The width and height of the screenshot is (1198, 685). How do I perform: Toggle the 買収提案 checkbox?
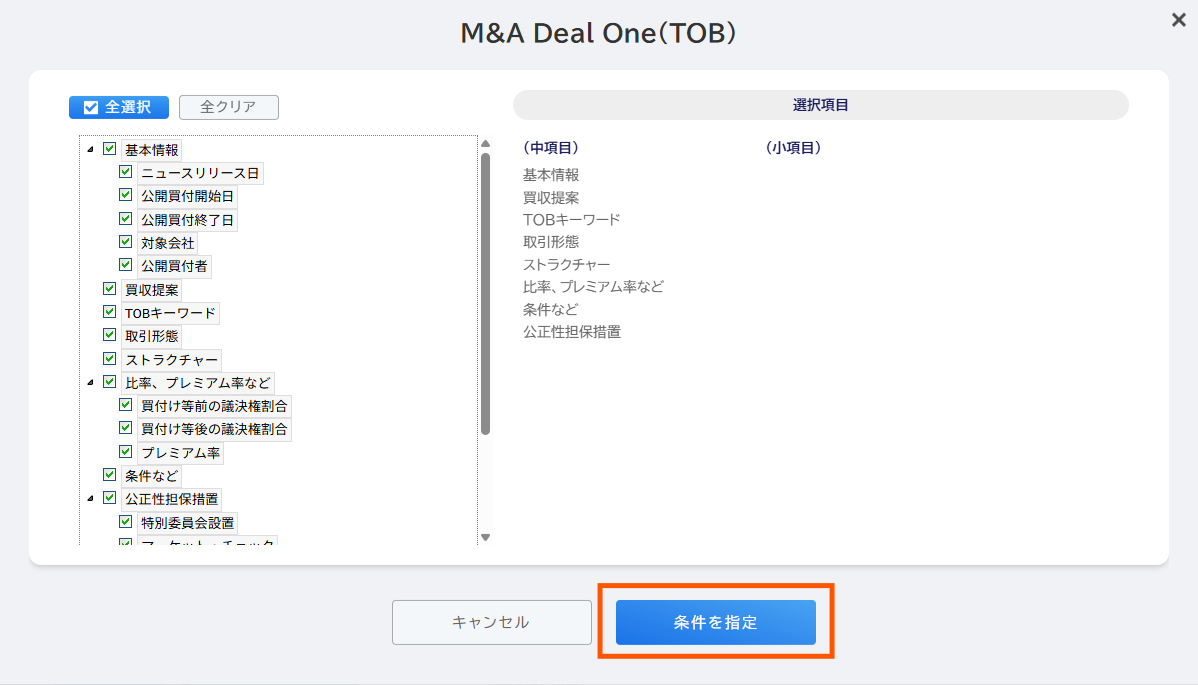click(109, 289)
